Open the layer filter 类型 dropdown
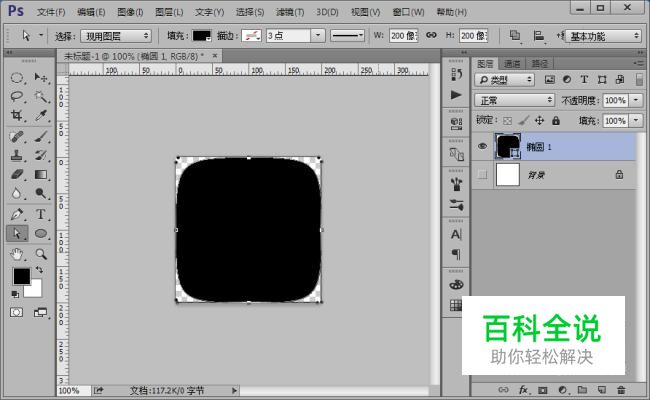Image resolution: width=650 pixels, height=400 pixels. (504, 80)
